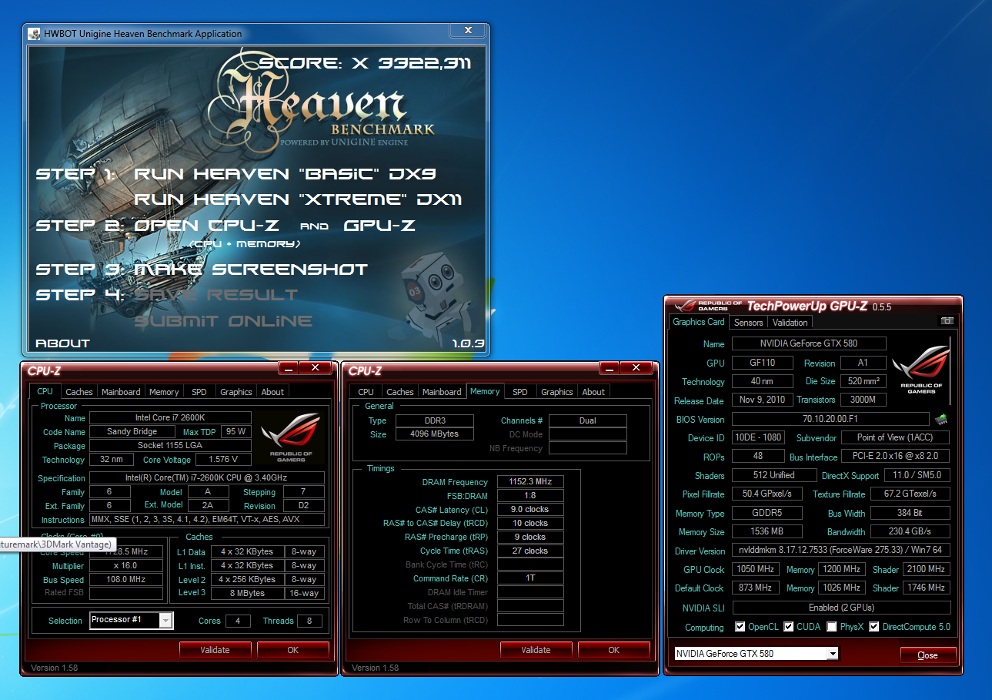This screenshot has height=700, width=992.
Task: Click Save Result in Heaven step 4
Action: point(216,295)
